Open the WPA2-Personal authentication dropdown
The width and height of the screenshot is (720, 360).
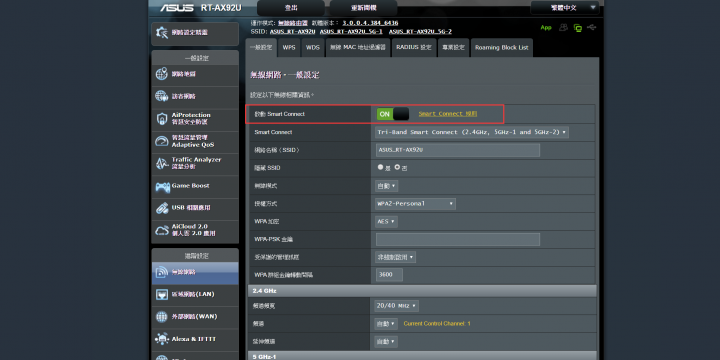[416, 203]
